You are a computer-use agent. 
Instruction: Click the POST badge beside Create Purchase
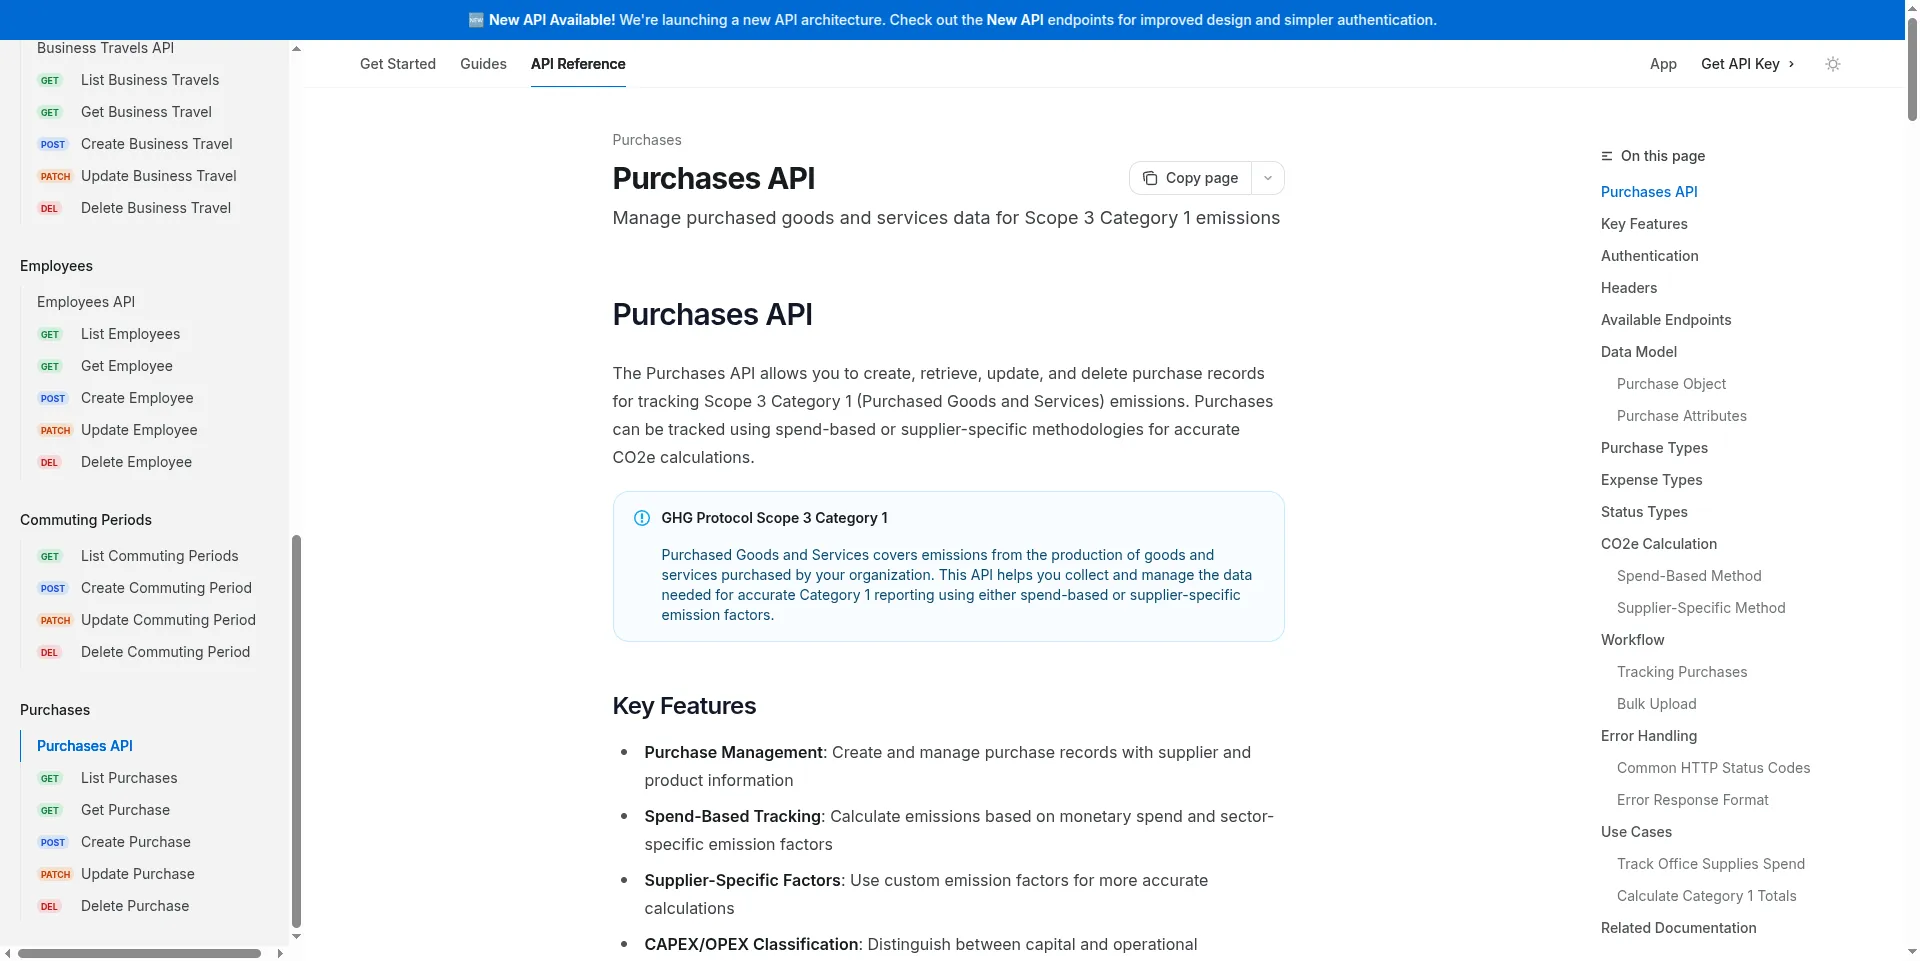(x=52, y=842)
